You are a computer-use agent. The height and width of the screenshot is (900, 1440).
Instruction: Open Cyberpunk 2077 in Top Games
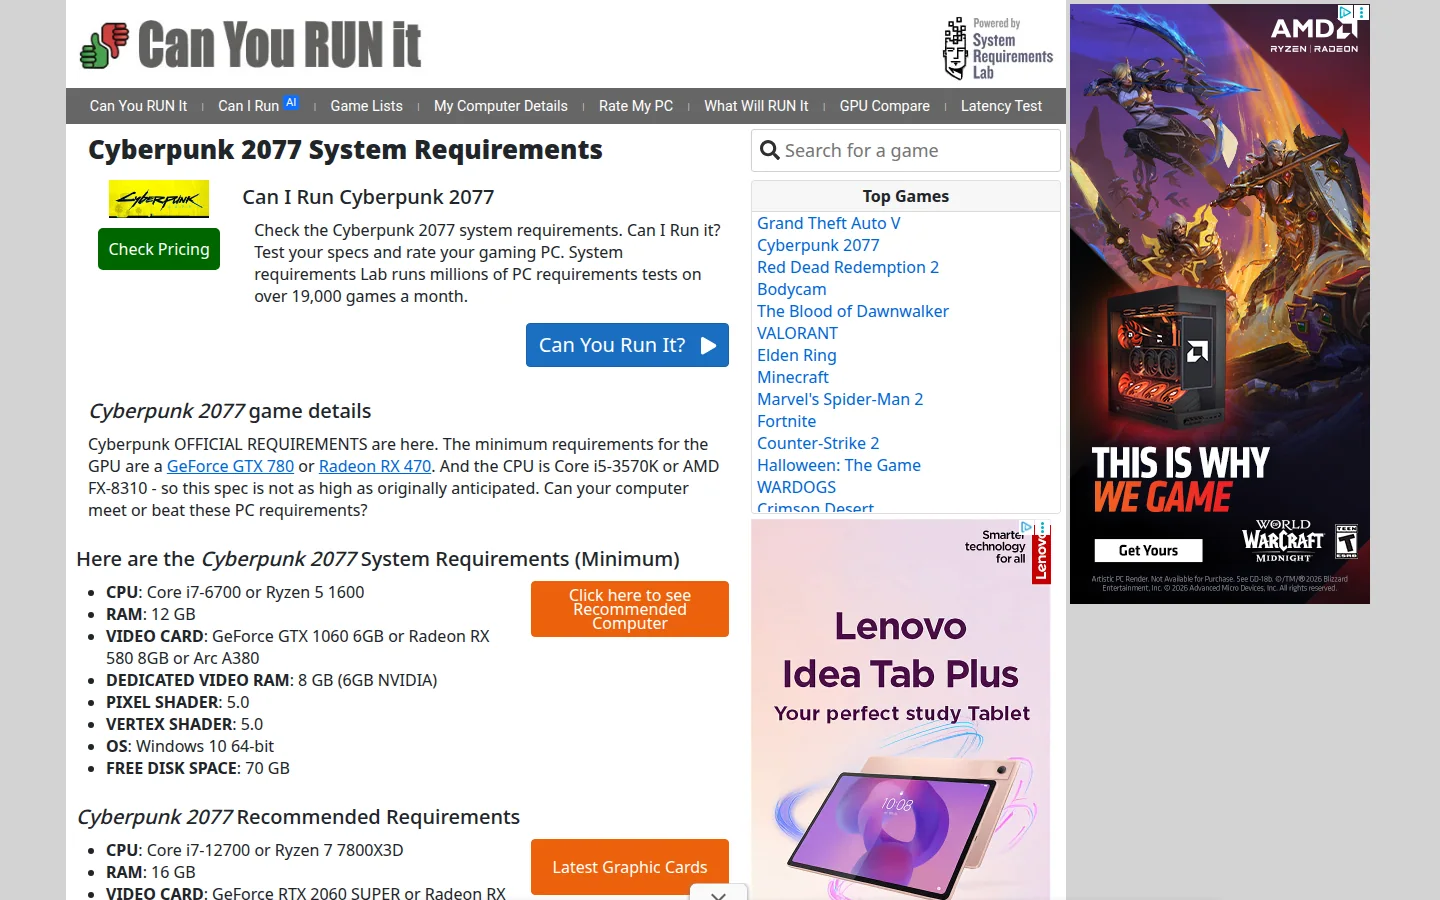click(x=818, y=245)
